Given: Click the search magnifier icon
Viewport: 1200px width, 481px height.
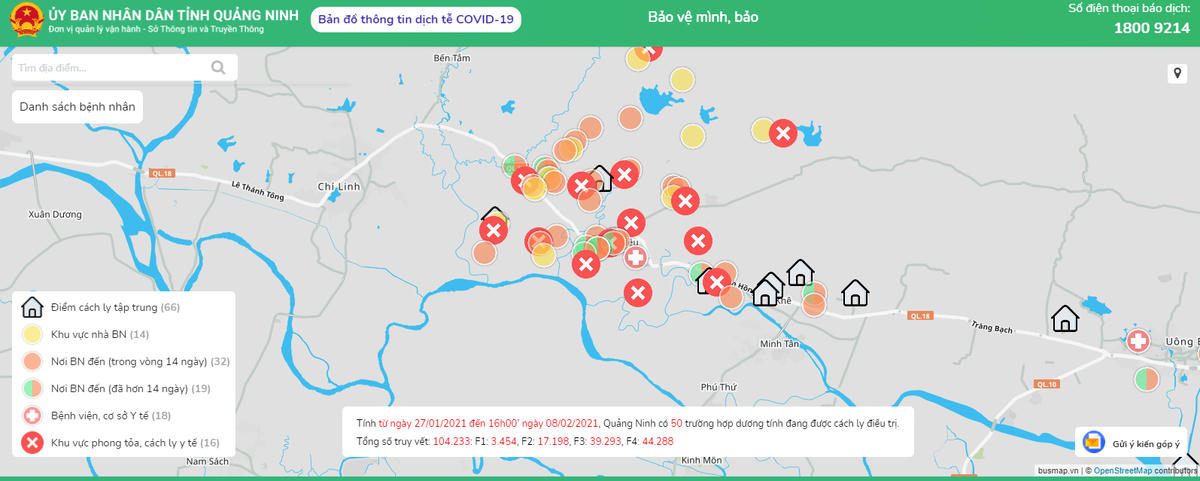Looking at the screenshot, I should tap(219, 68).
